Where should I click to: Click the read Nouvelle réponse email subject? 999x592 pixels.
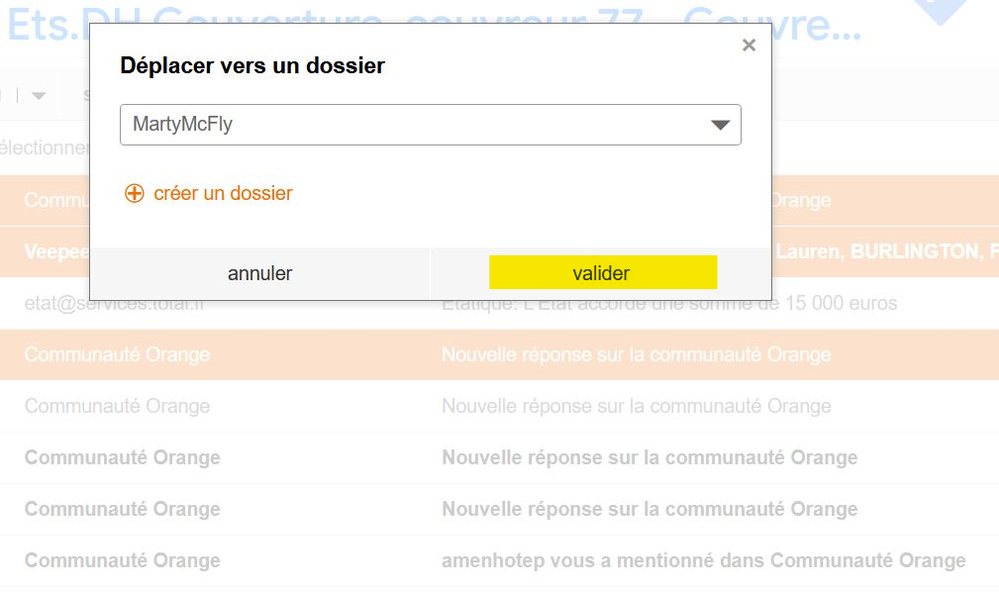click(x=636, y=406)
